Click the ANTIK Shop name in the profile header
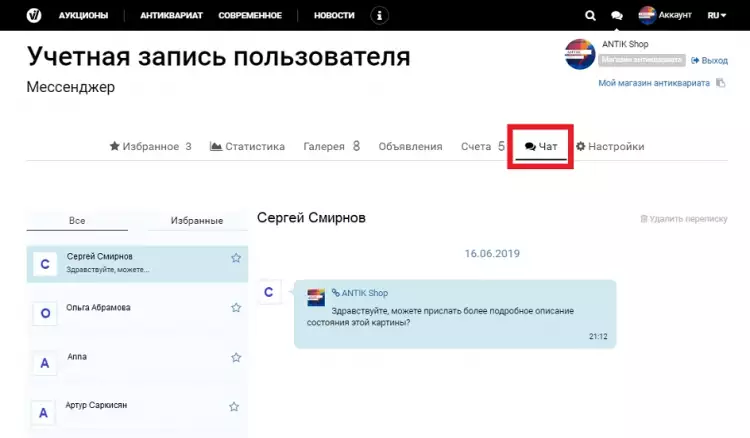The image size is (750, 438). (625, 44)
